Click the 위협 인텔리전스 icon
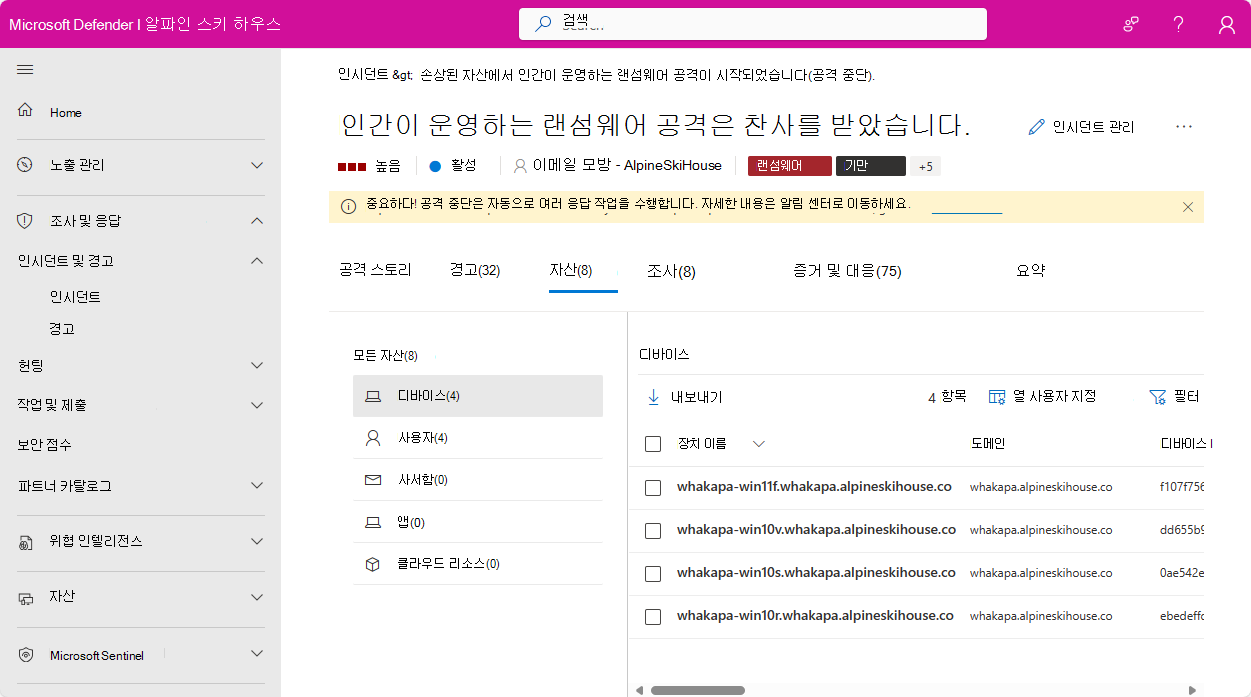Image resolution: width=1251 pixels, height=697 pixels. click(x=25, y=542)
